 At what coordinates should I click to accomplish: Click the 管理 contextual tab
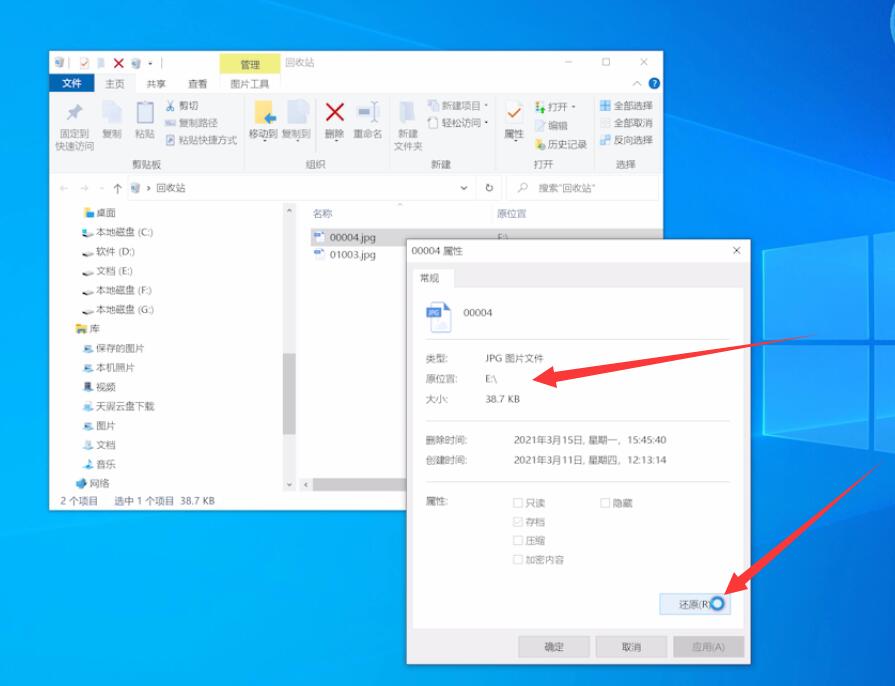coord(249,64)
